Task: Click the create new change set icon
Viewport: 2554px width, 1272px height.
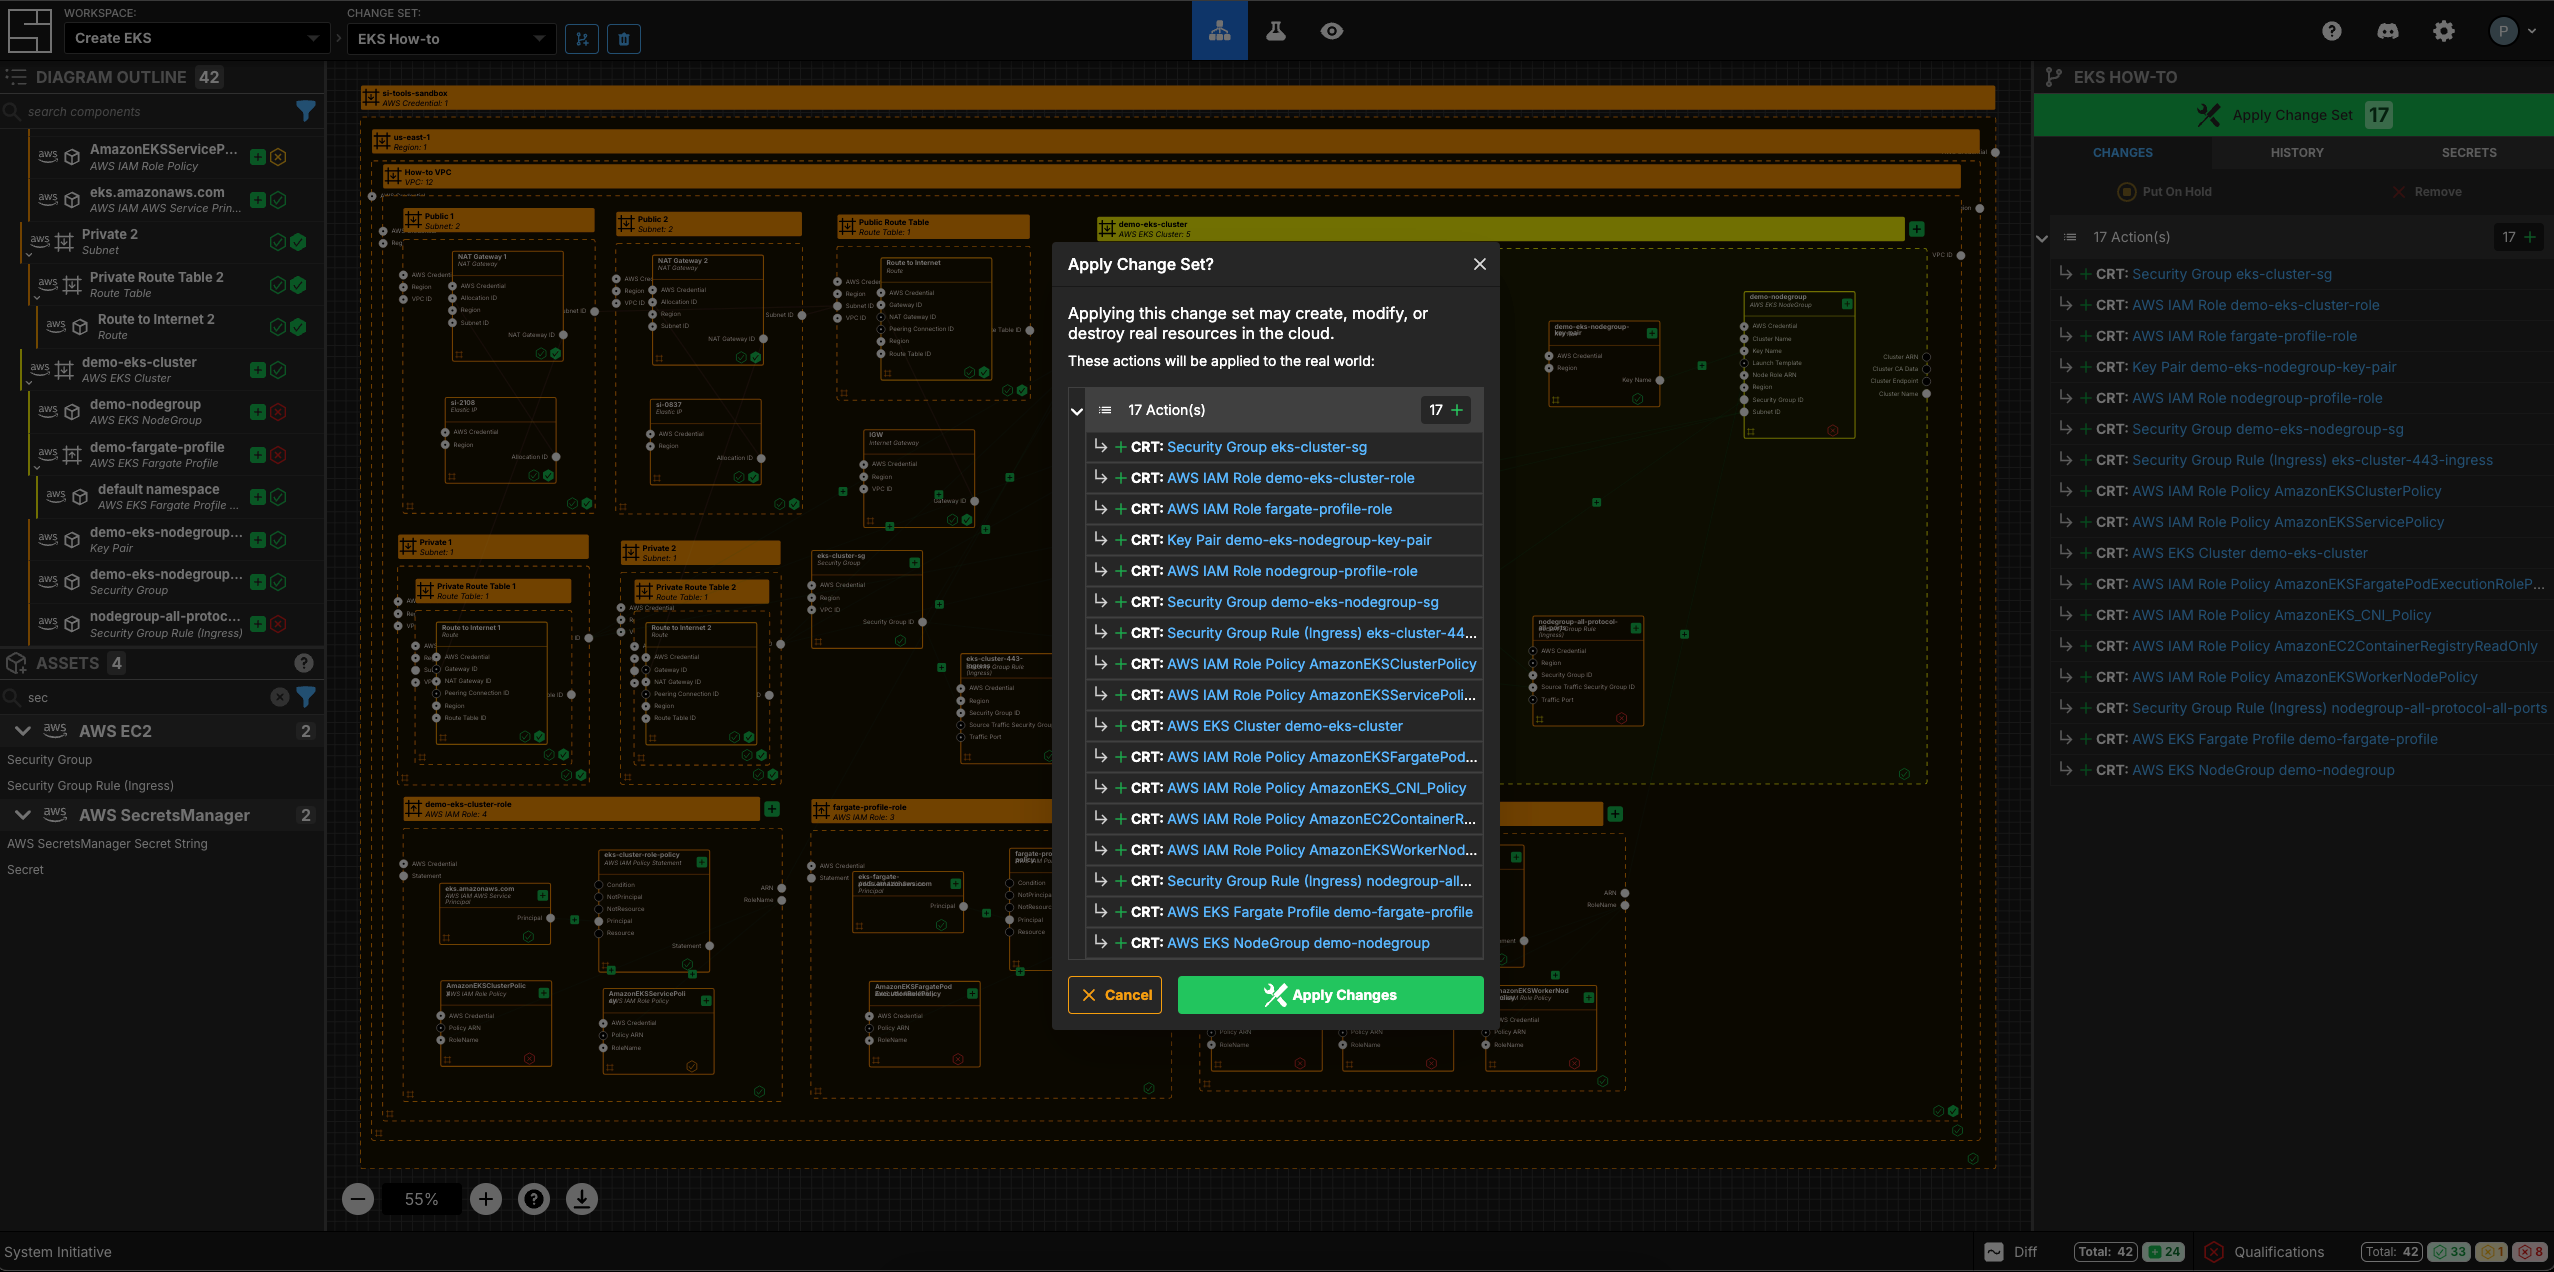Action: (x=582, y=39)
